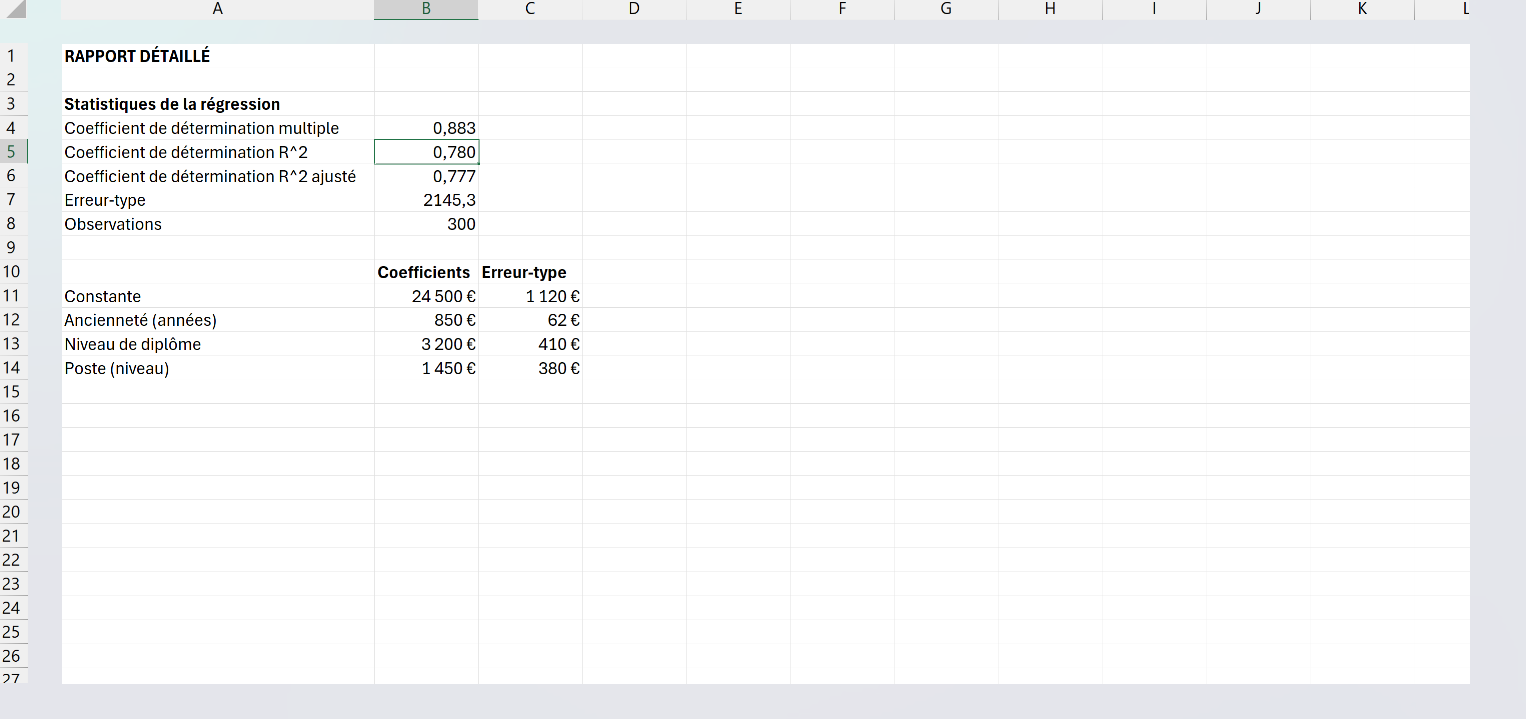Select column A header
Viewport: 1526px width, 719px height.
[x=218, y=10]
